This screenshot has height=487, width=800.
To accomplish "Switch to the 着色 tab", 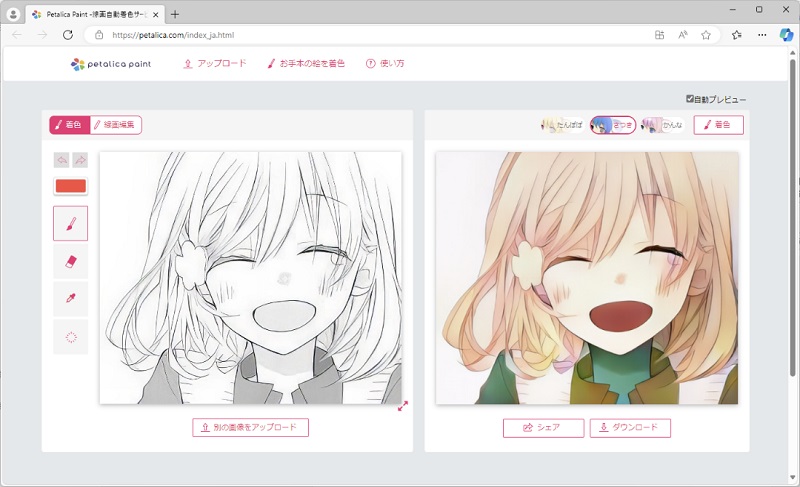I will [70, 125].
